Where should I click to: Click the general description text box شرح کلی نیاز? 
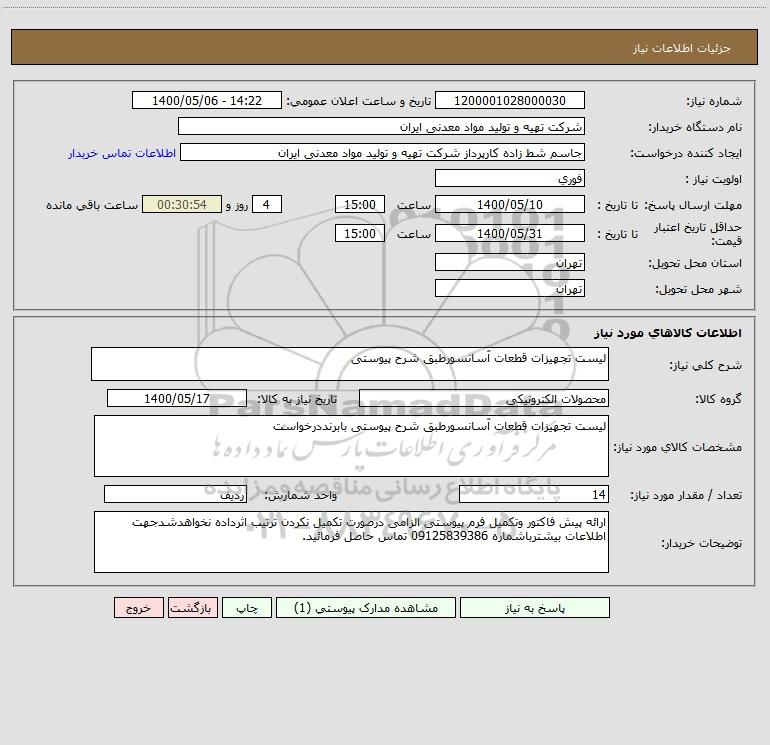pyautogui.click(x=350, y=364)
